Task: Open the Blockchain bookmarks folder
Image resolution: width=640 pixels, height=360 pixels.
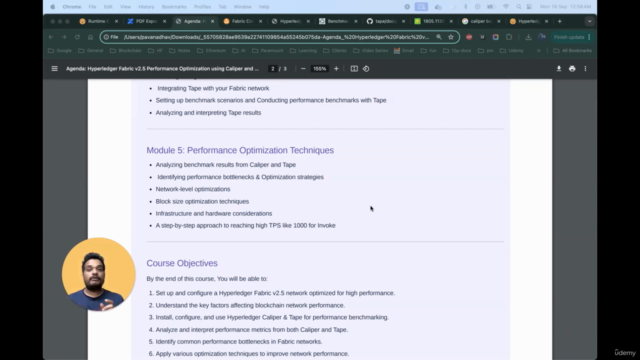Action: [127, 51]
